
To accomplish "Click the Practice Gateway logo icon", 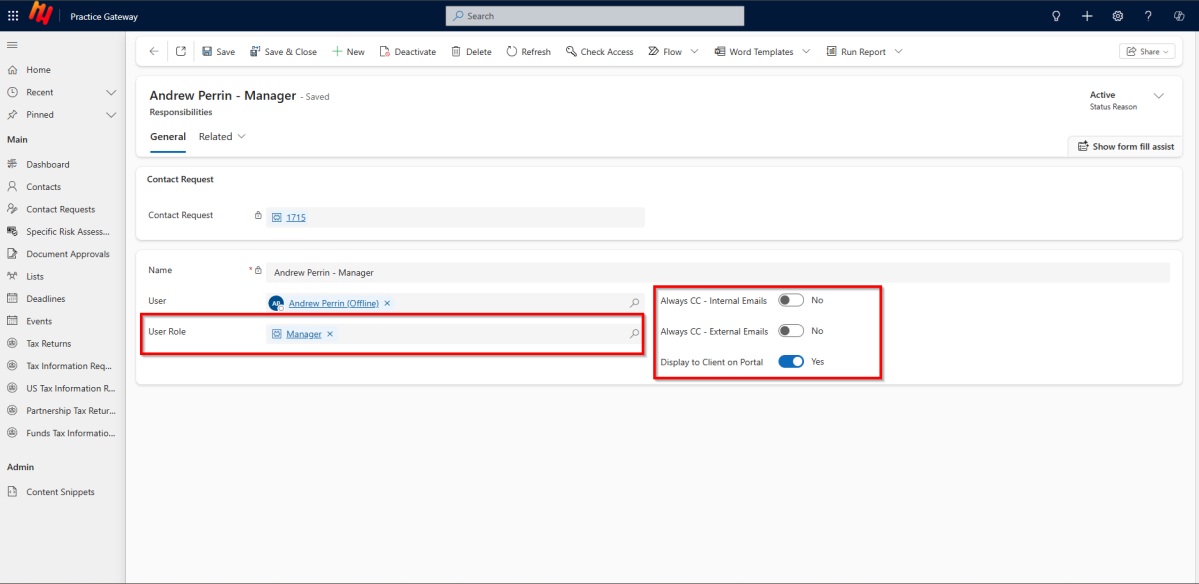I will pos(39,15).
